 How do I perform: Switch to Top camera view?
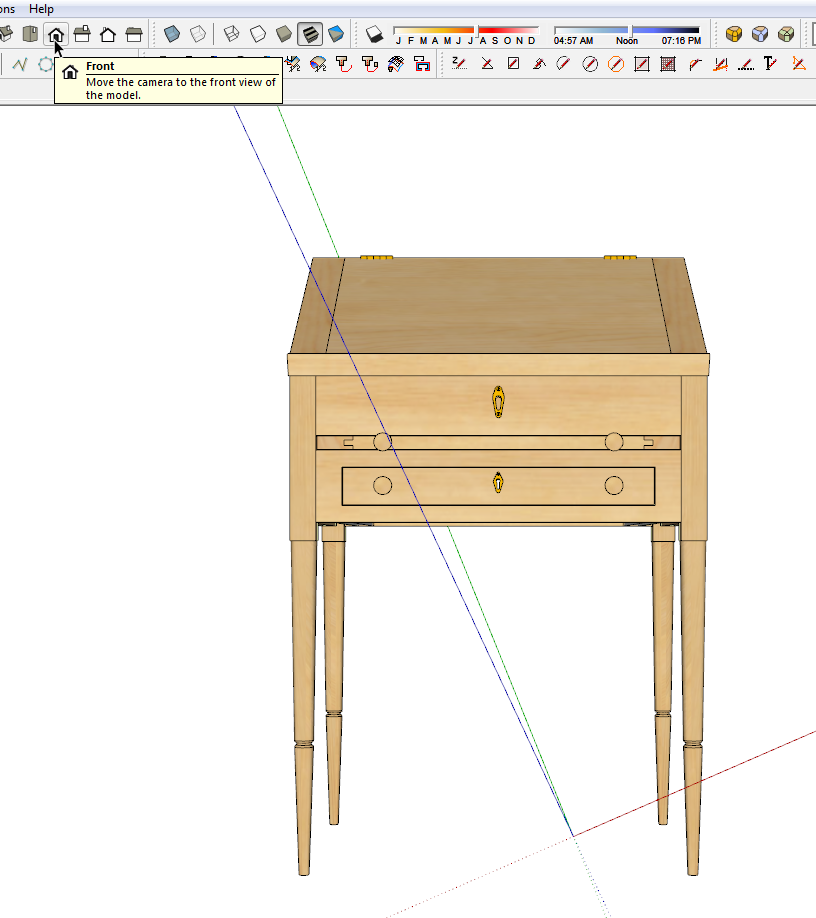[x=30, y=34]
